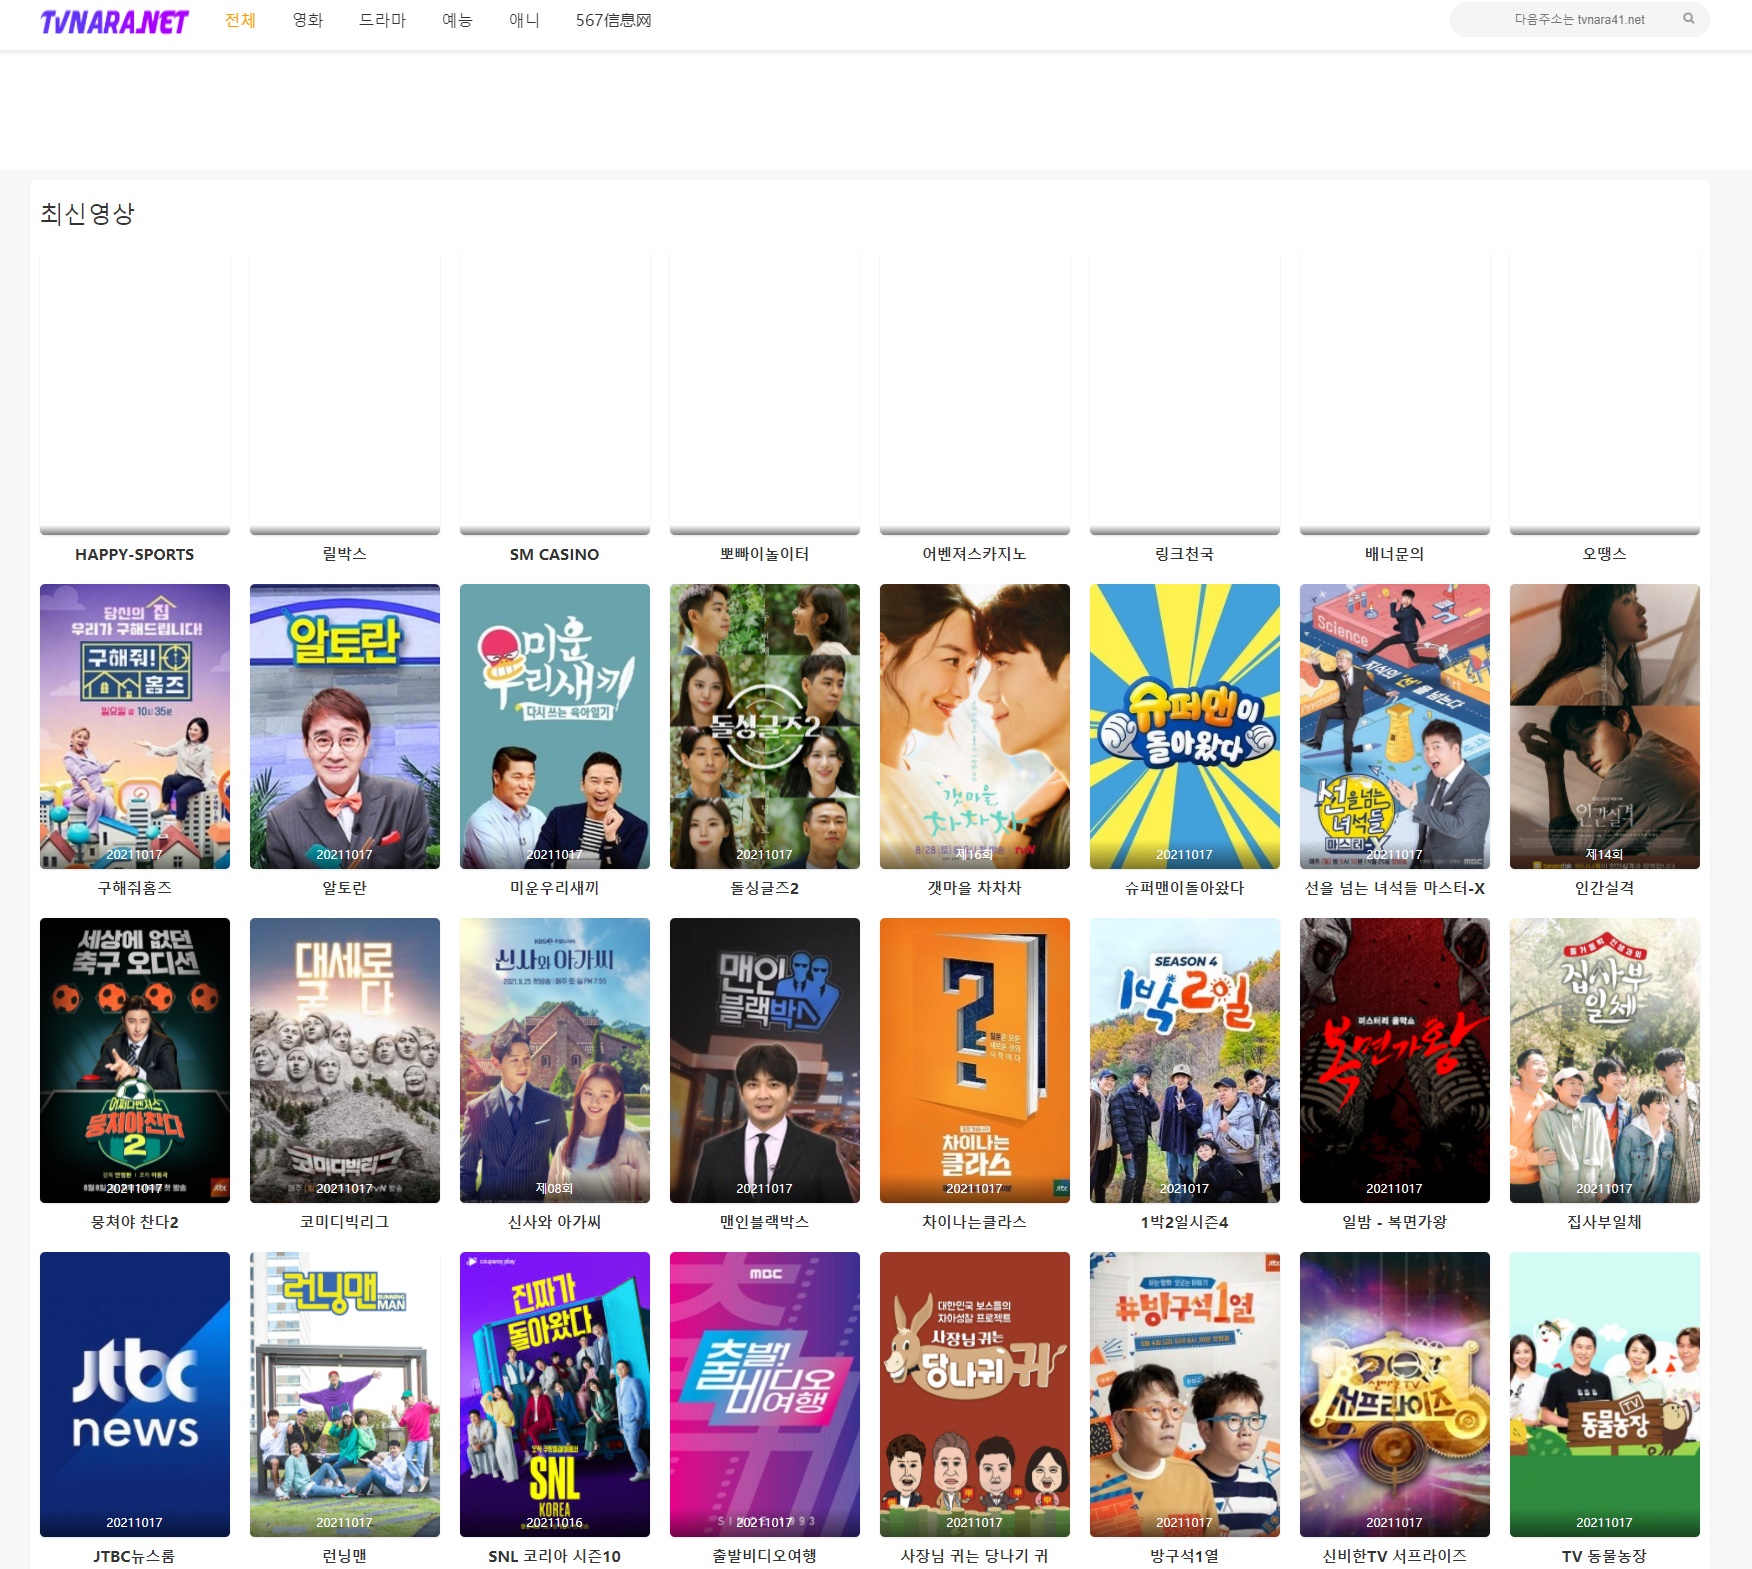Open 집사부일체 poster thumbnail
Screen dimensions: 1752x1569
(x=1605, y=1060)
